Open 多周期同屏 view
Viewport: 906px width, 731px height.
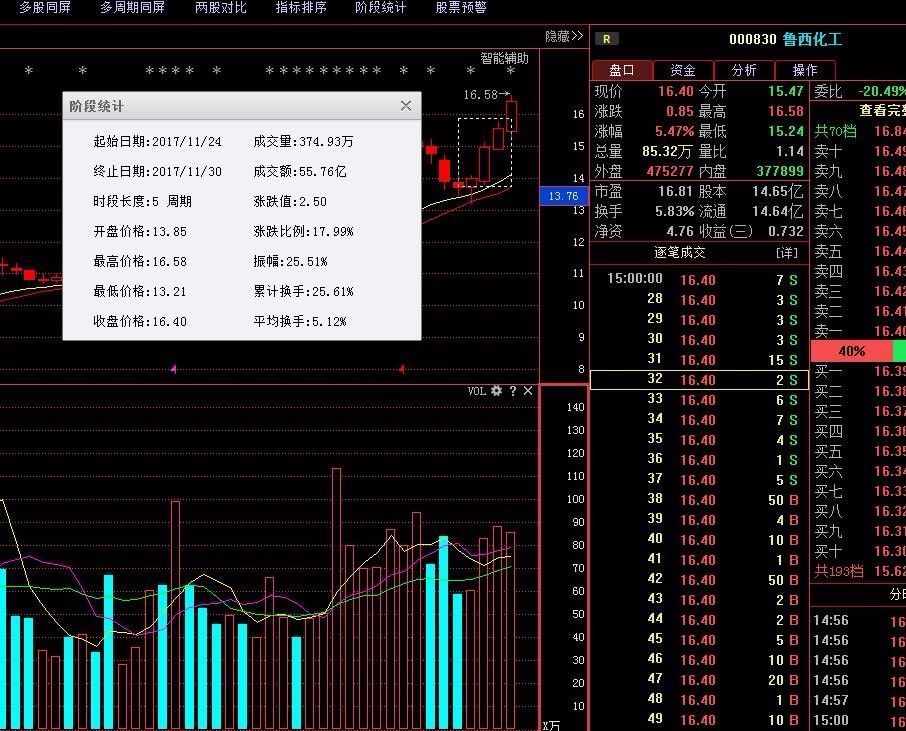pyautogui.click(x=132, y=8)
